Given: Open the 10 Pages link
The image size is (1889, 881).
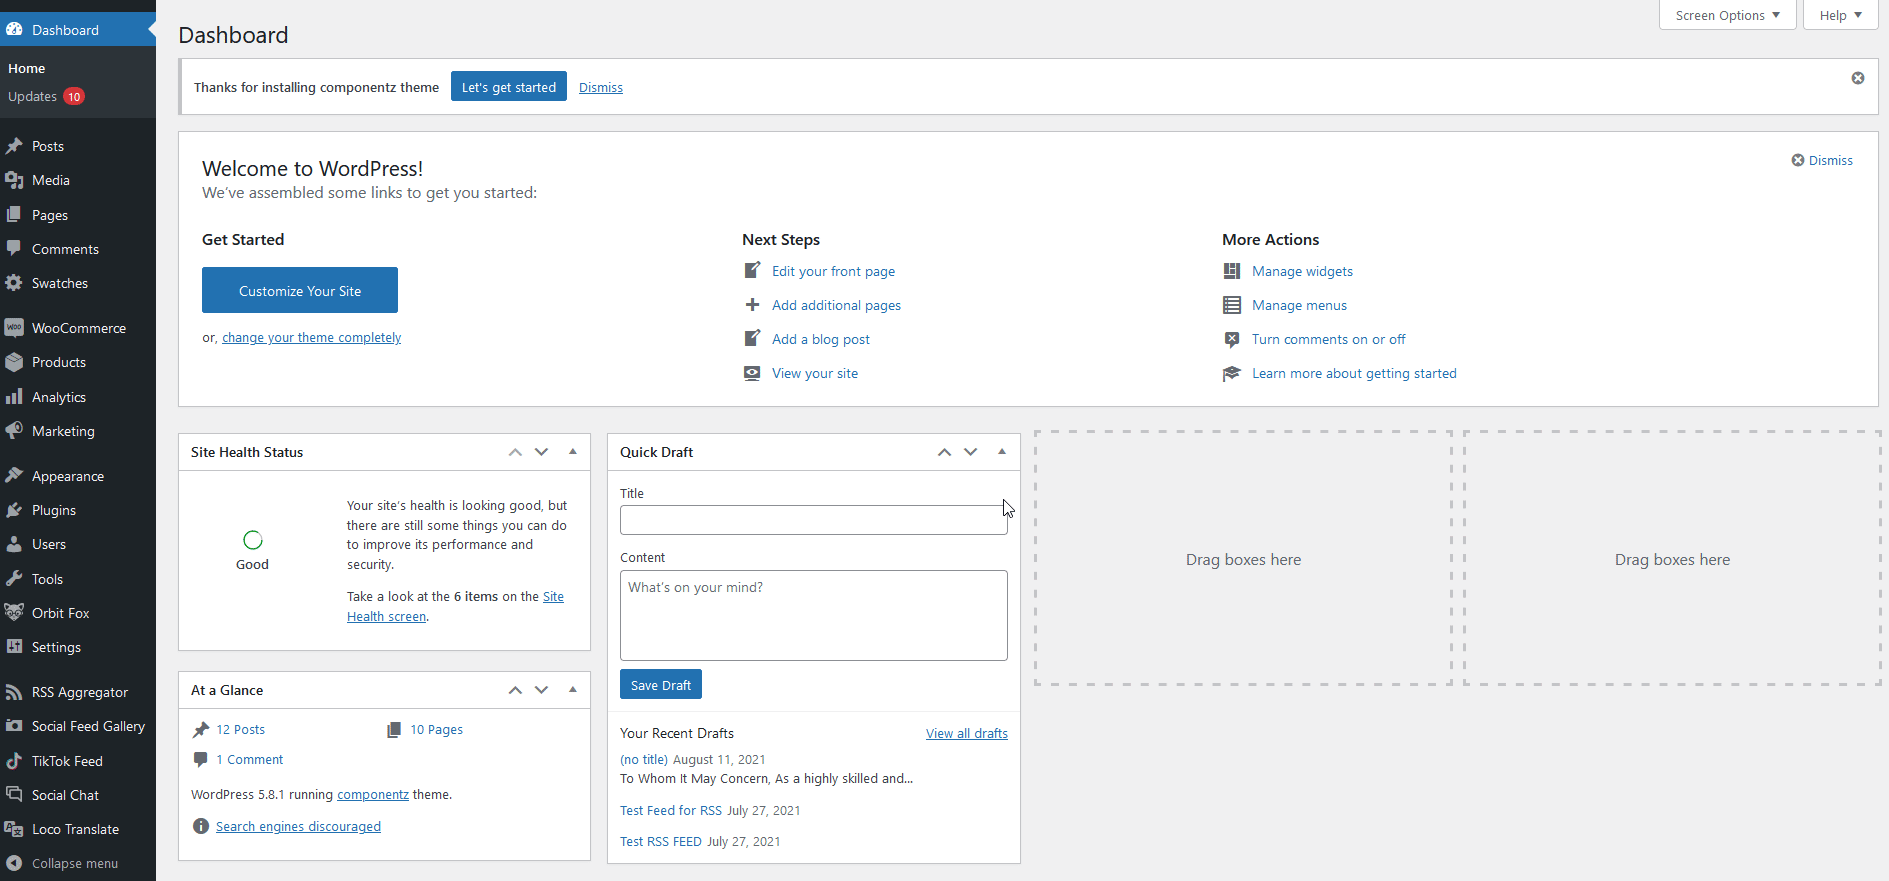Looking at the screenshot, I should [x=436, y=729].
